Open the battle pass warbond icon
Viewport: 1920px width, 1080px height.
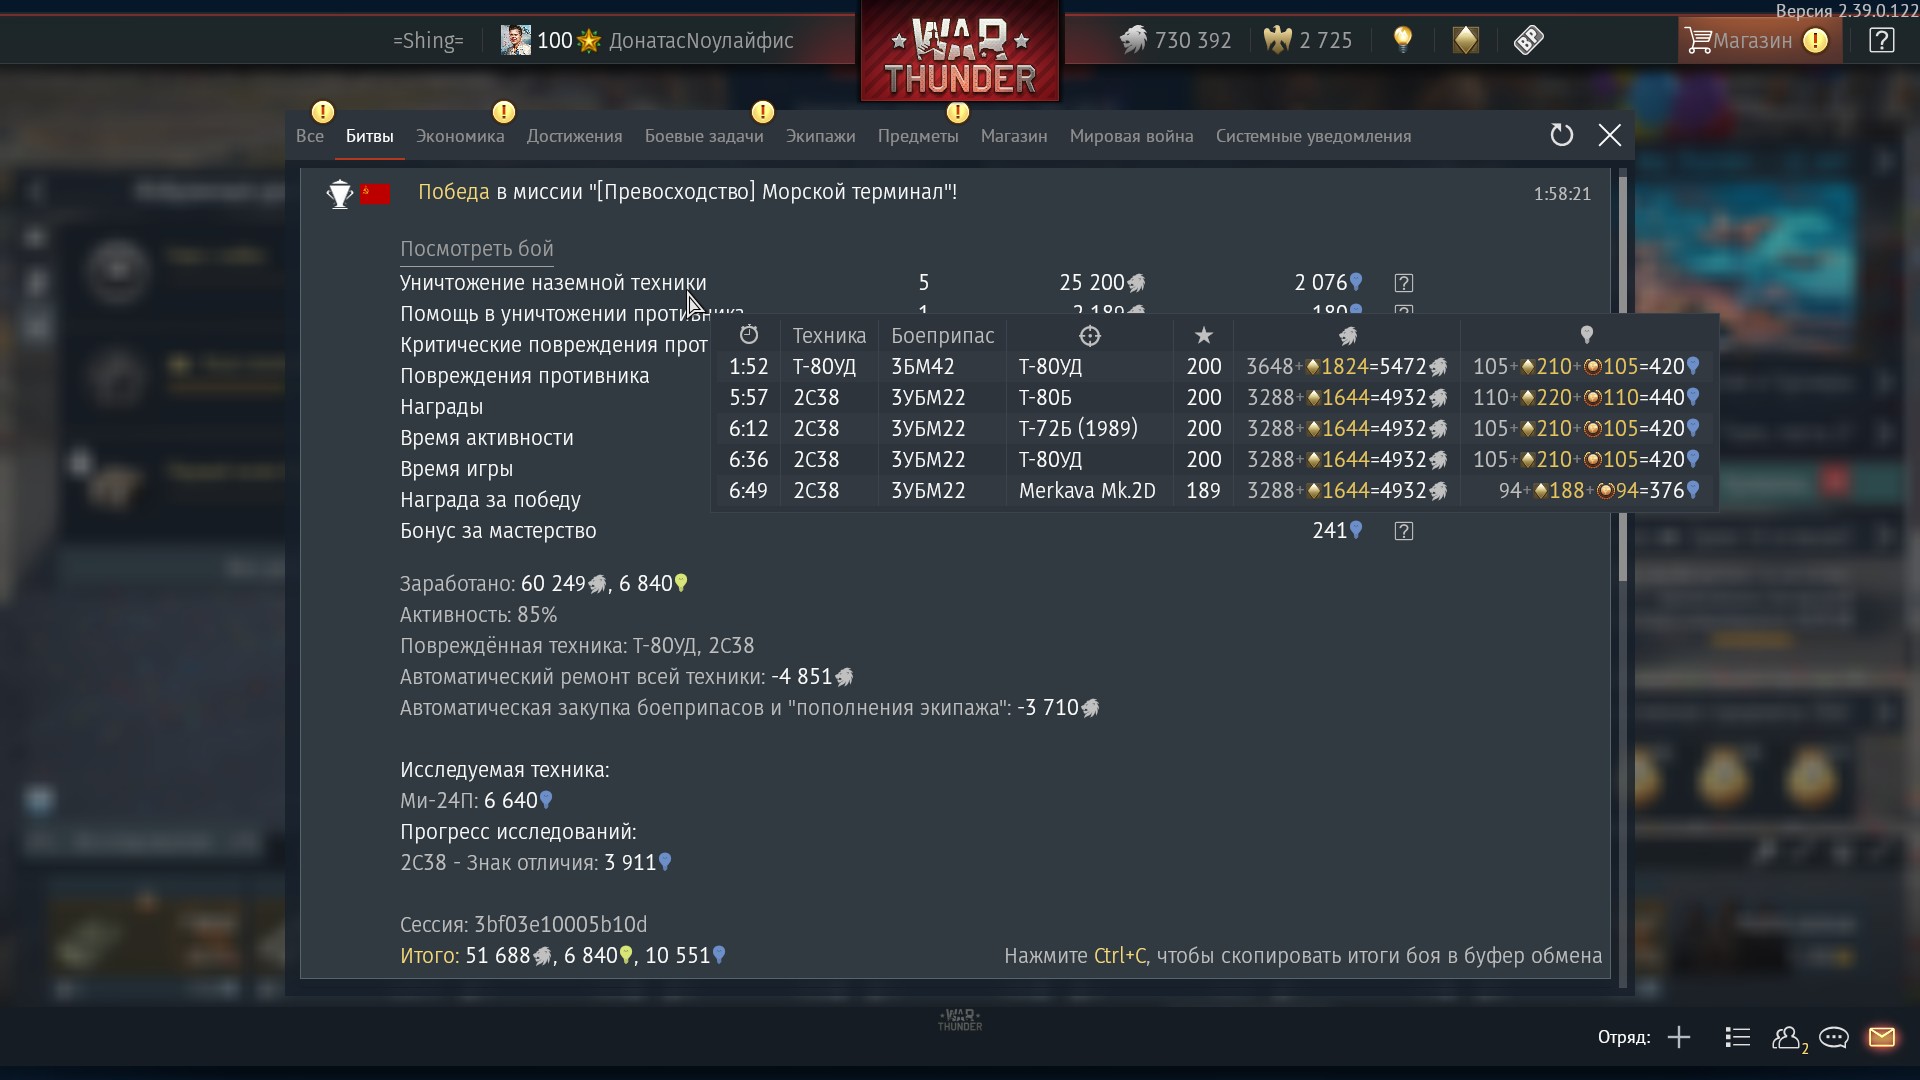[1466, 40]
